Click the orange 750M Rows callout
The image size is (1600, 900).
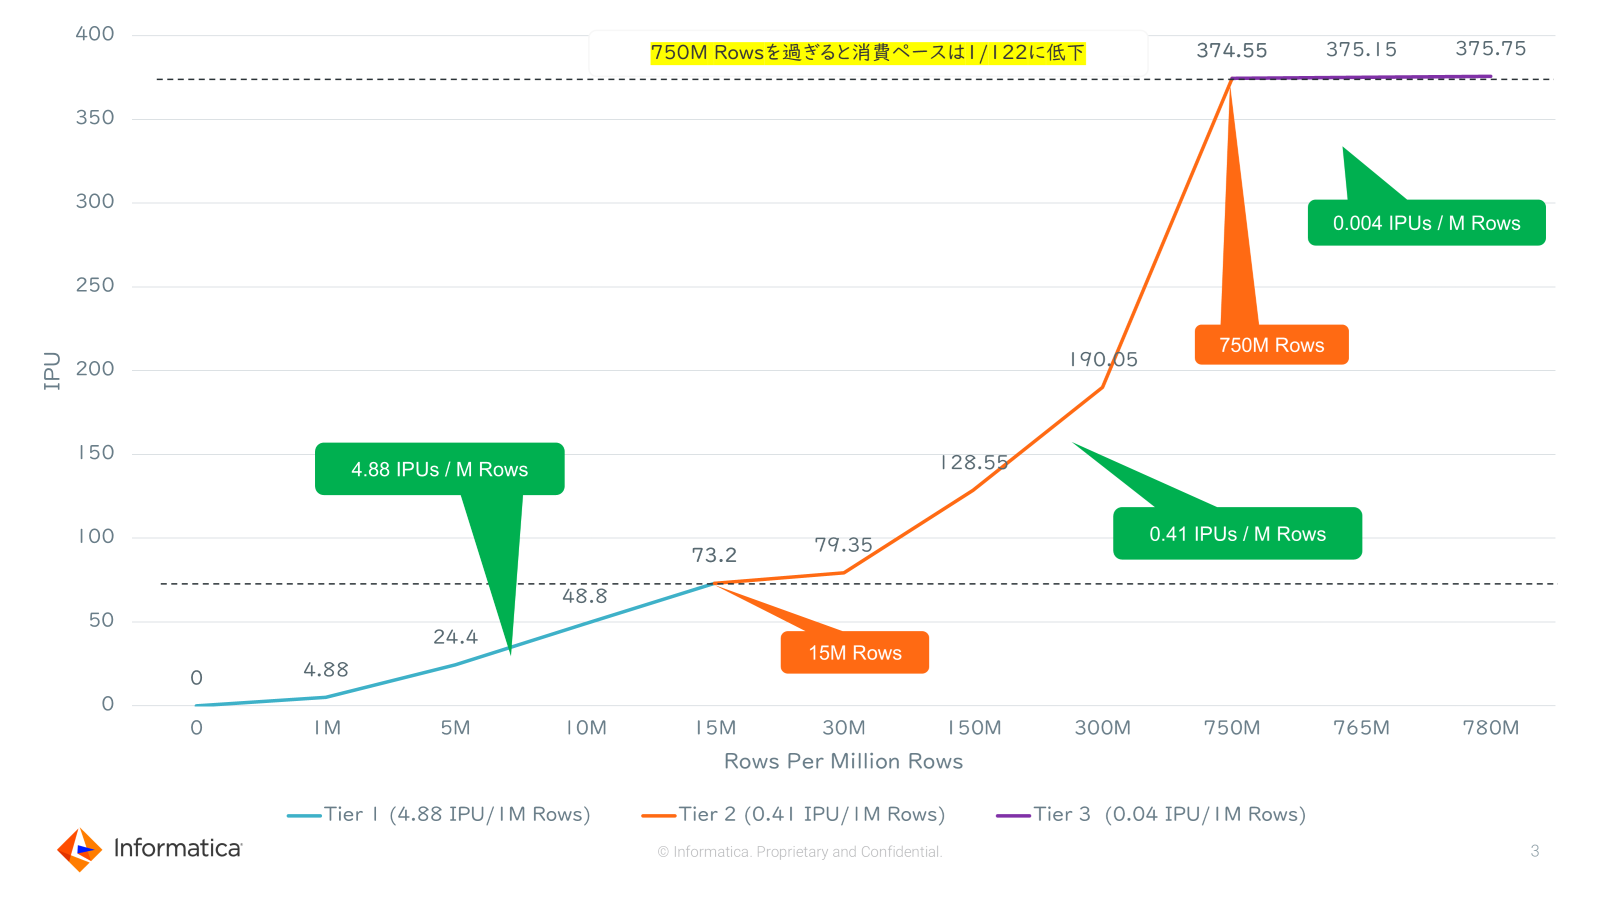[x=1271, y=345]
